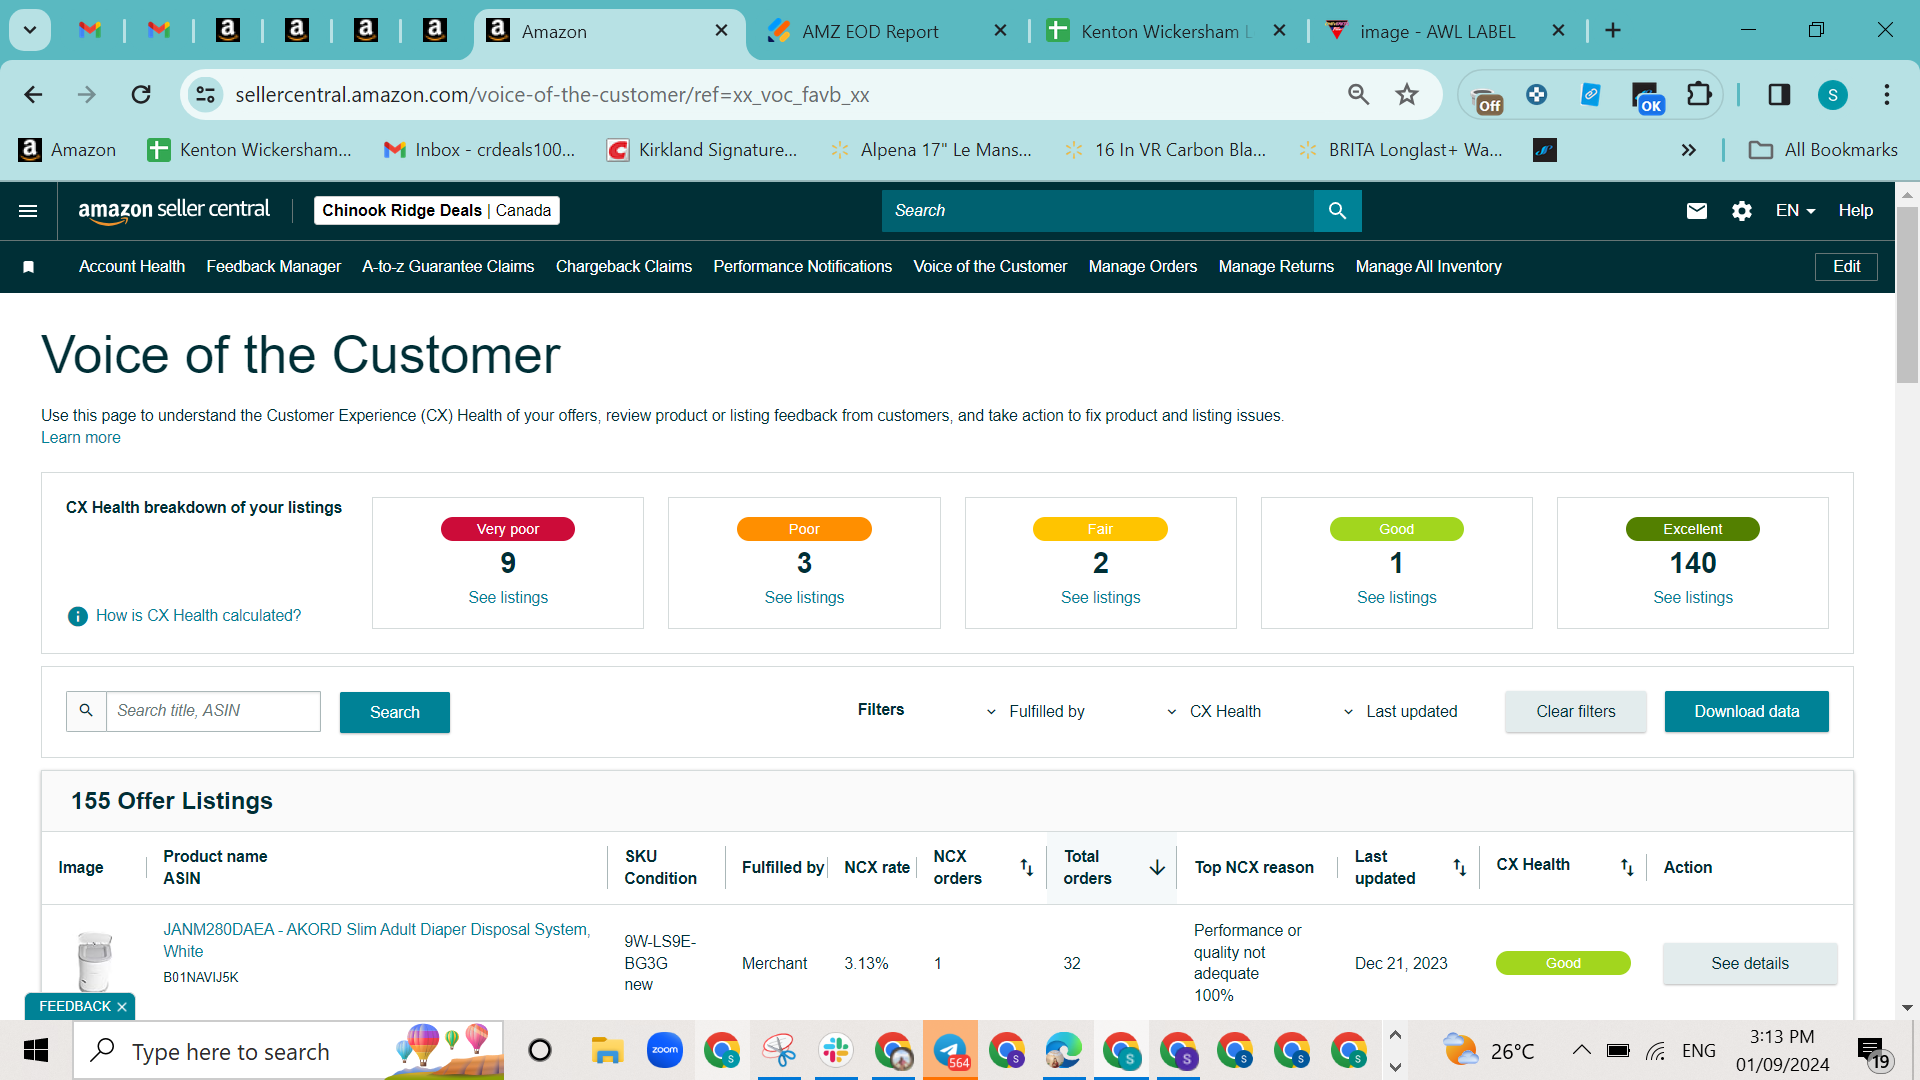The width and height of the screenshot is (1920, 1080).
Task: Open Voice of the Customer menu item
Action: pyautogui.click(x=990, y=267)
